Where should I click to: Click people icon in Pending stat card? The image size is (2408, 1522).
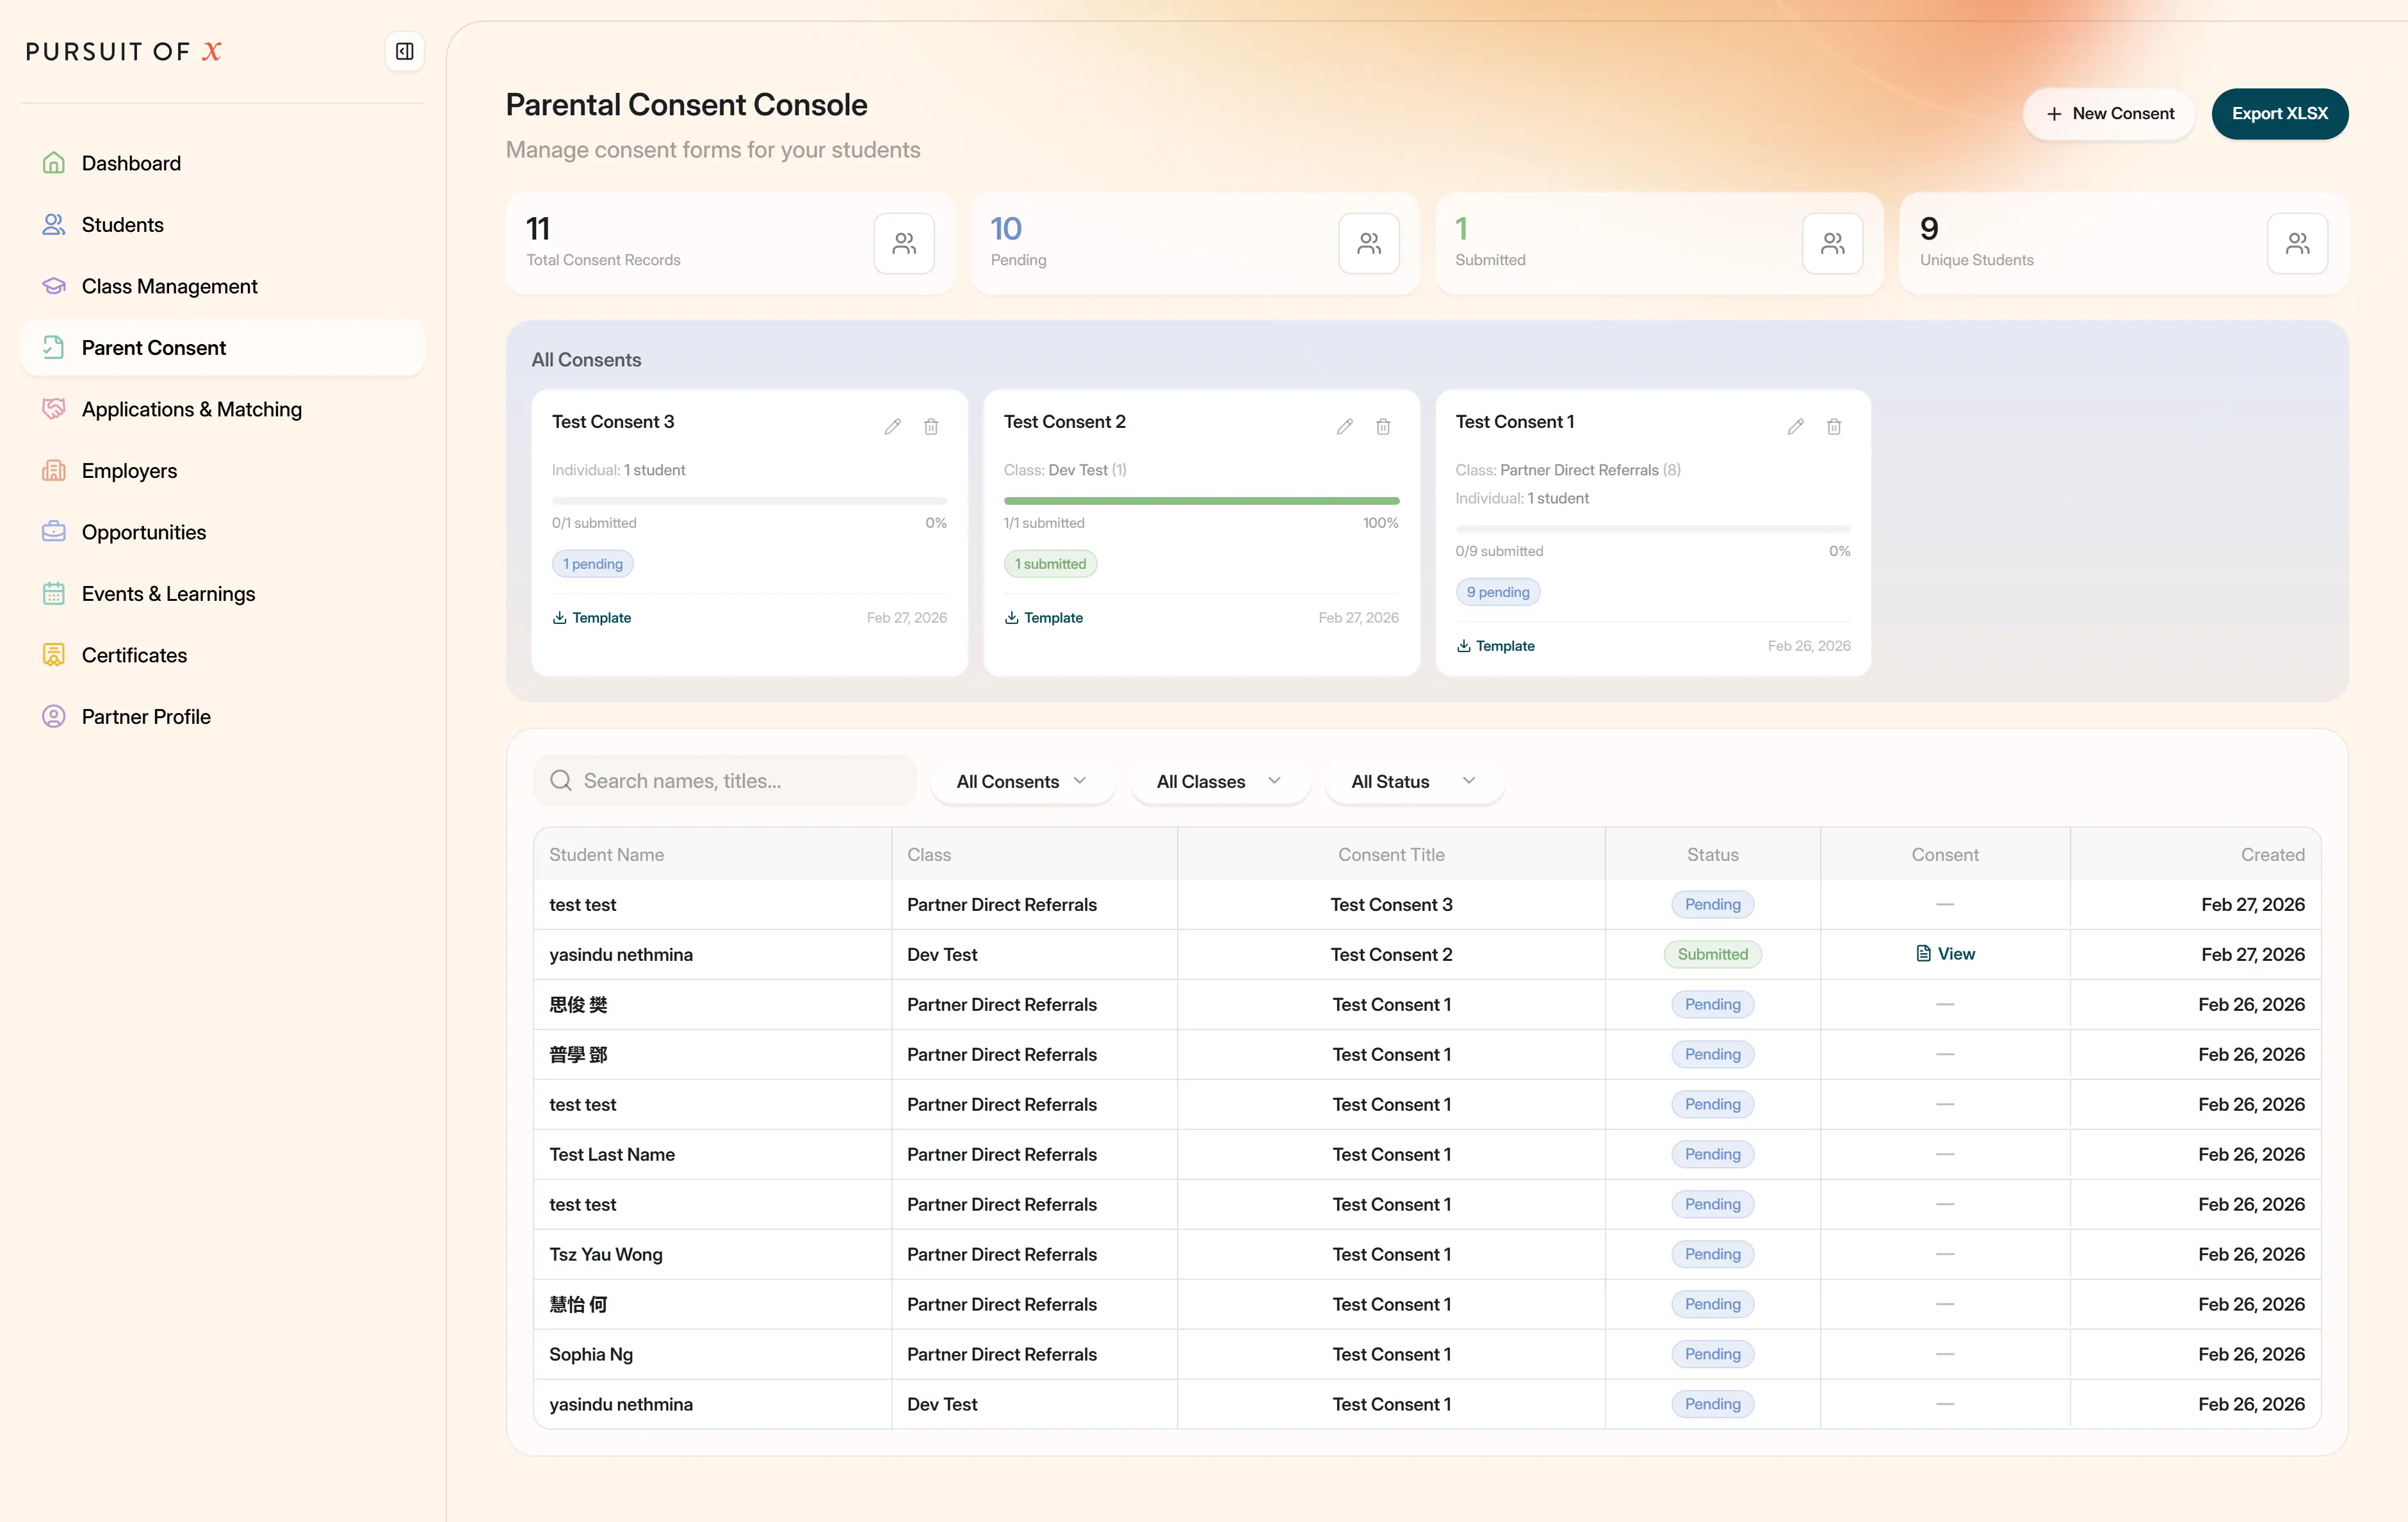[x=1369, y=243]
